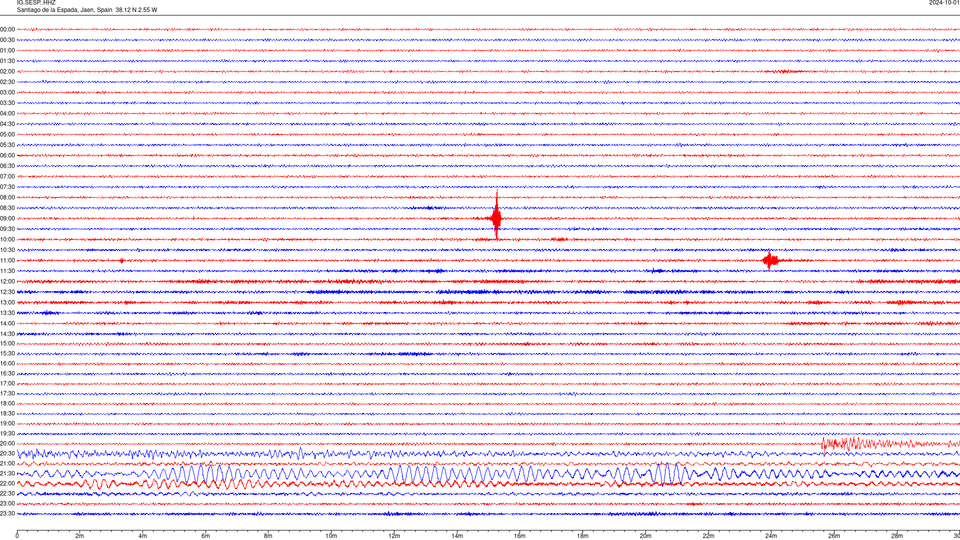Click the 14m tick label on time axis

(457, 536)
